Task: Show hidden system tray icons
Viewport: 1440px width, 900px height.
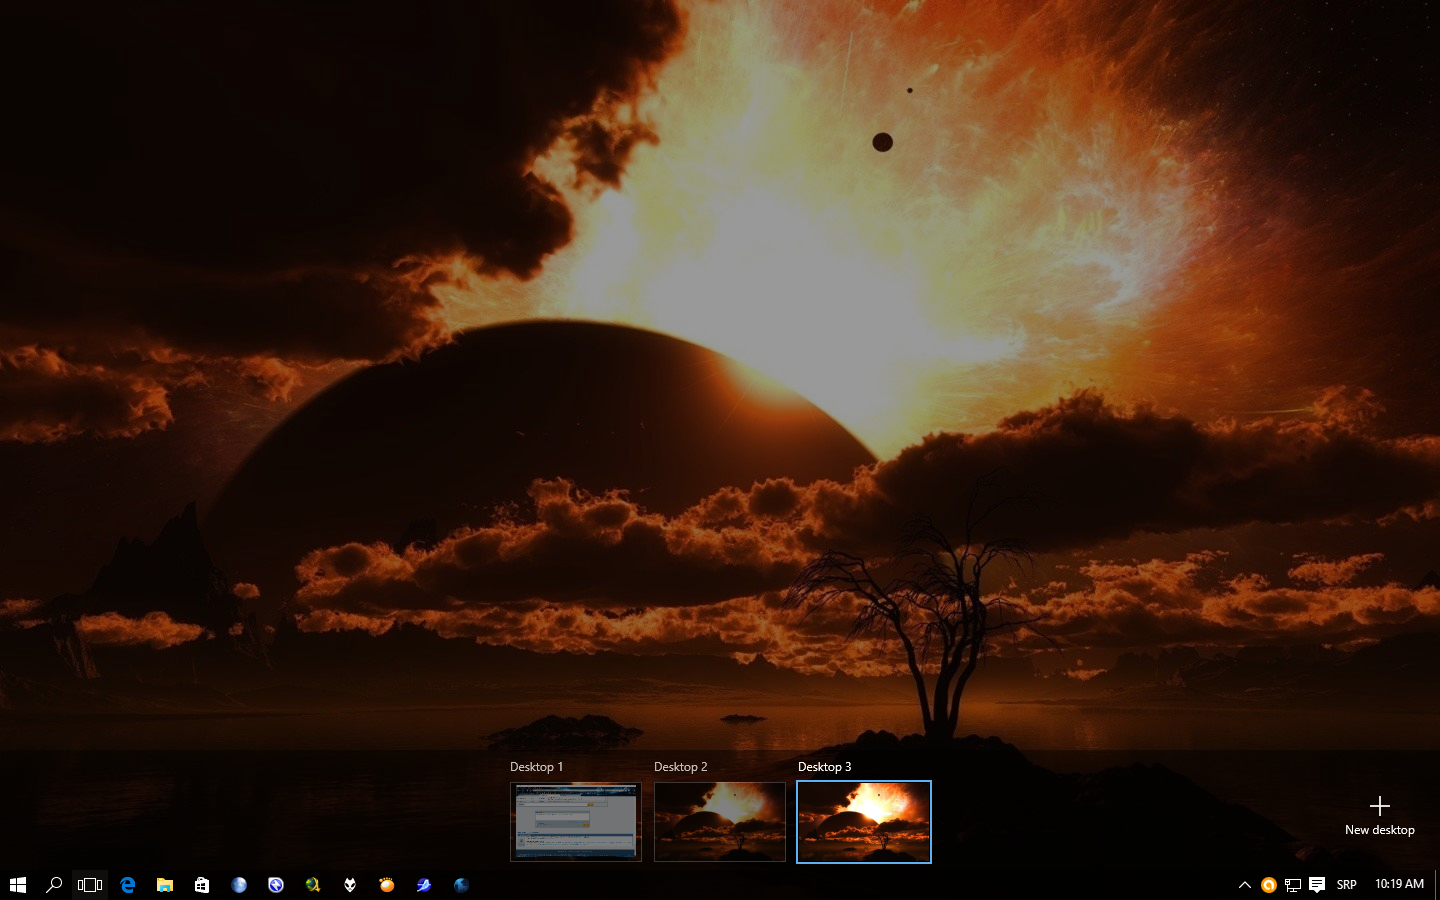Action: pos(1245,885)
